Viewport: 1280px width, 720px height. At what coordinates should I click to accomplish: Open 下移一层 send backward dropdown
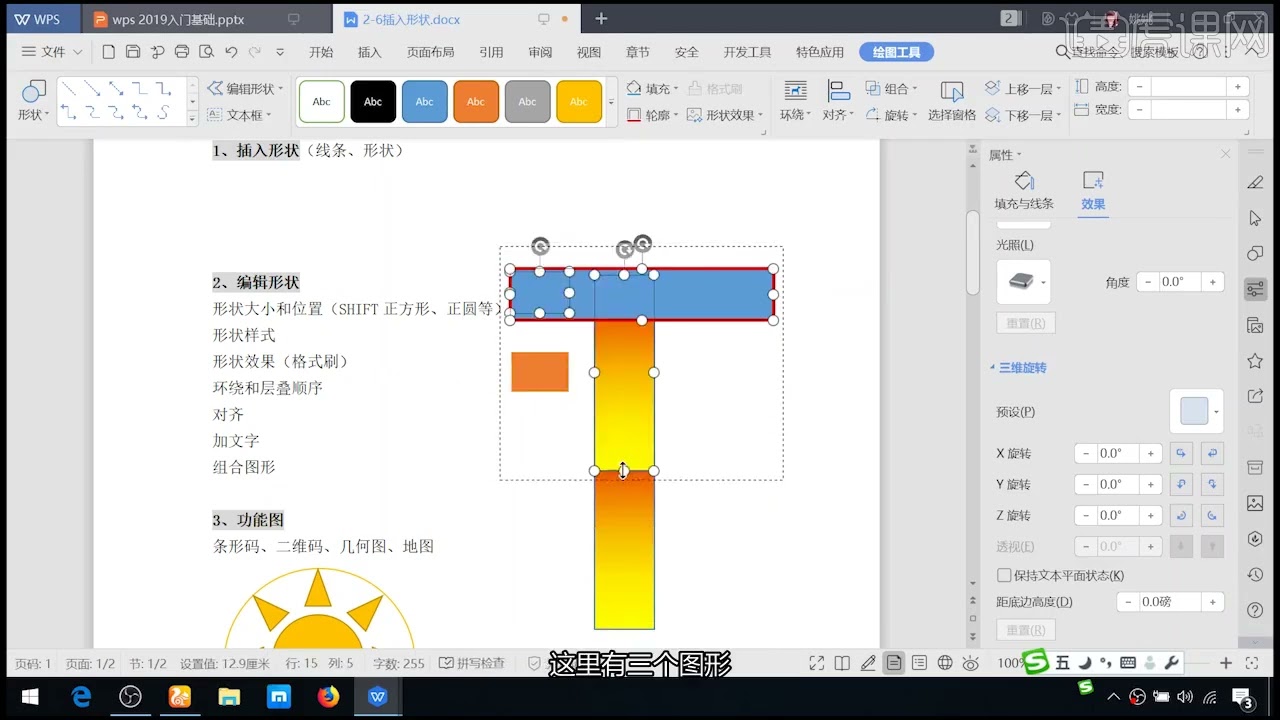[1024, 115]
